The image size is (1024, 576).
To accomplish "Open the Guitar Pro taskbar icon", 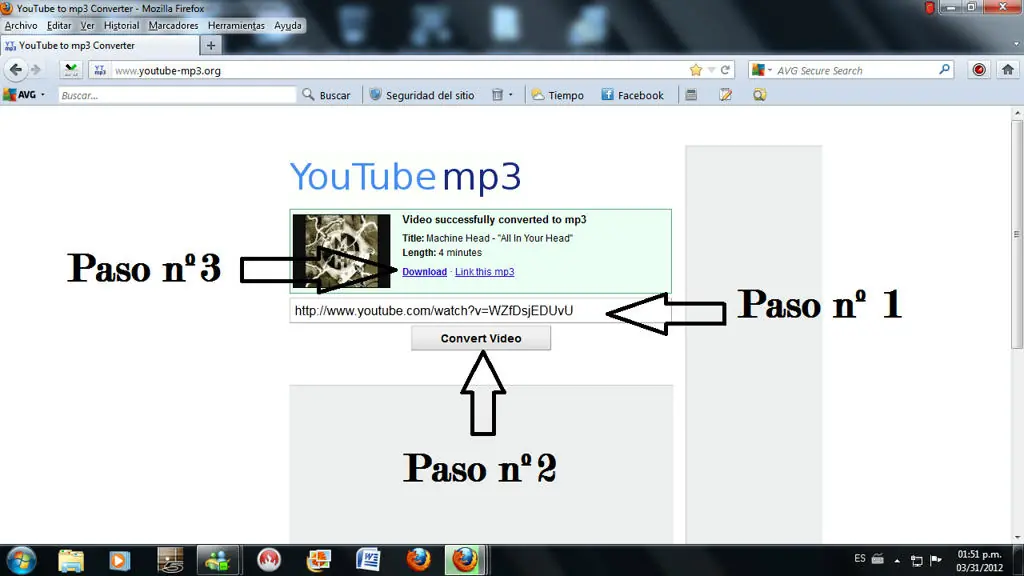I will click(170, 560).
